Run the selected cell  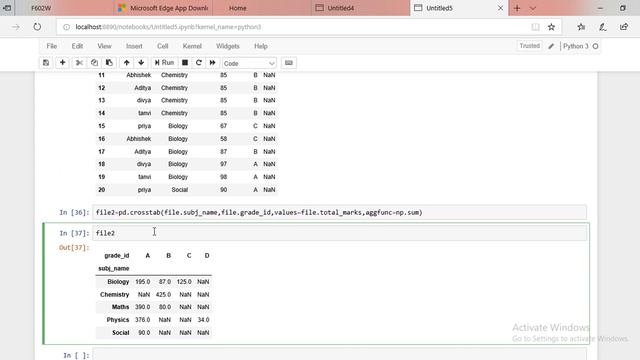click(164, 63)
